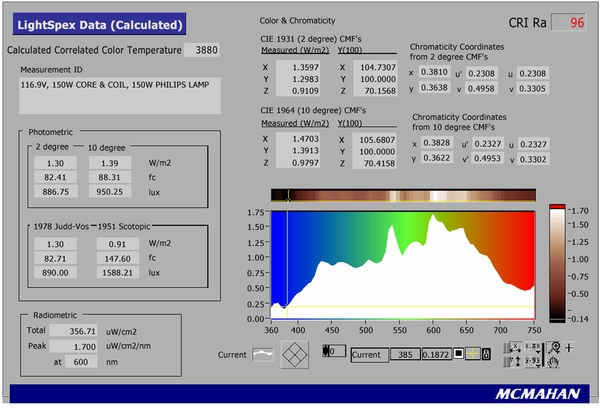Click the MCMAHAN logo in the footer

pyautogui.click(x=538, y=394)
